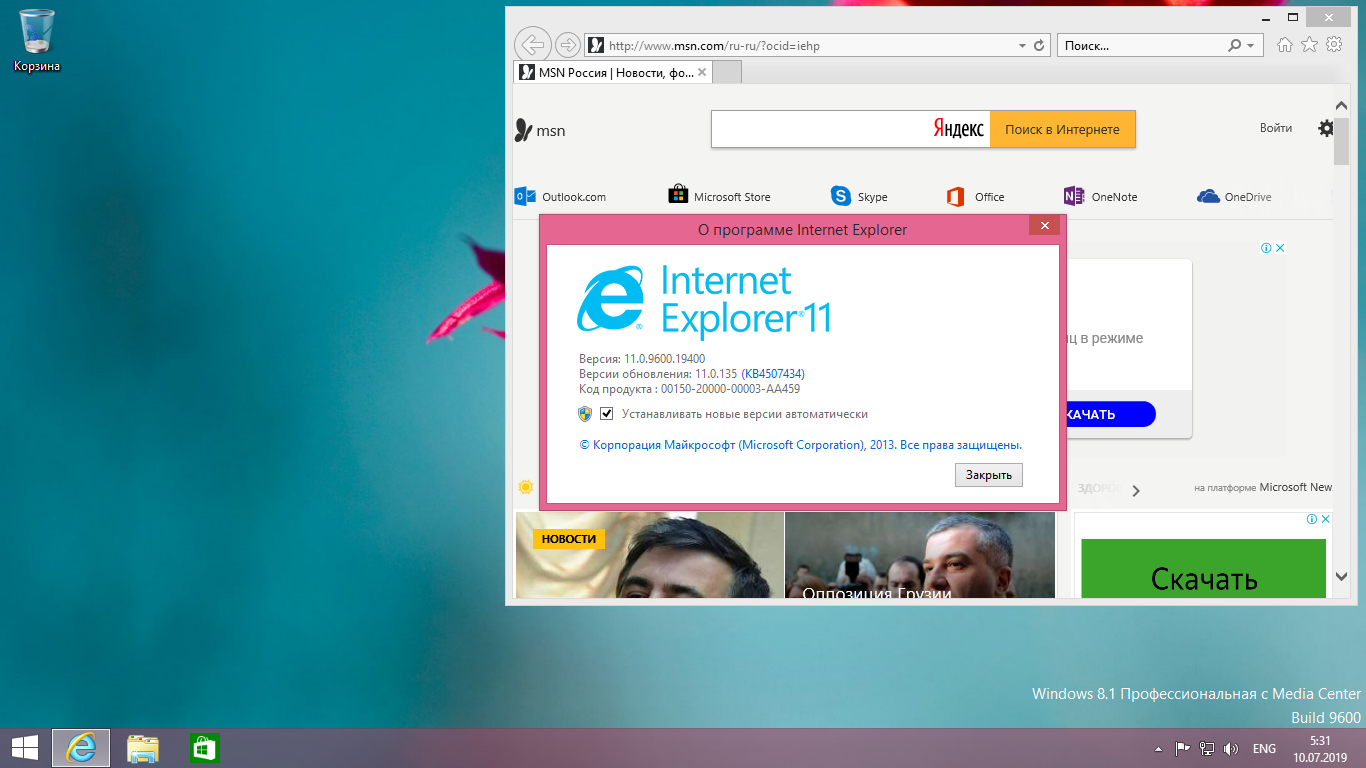Click the green Скачать ad banner
Viewport: 1366px width, 768px height.
(1203, 569)
